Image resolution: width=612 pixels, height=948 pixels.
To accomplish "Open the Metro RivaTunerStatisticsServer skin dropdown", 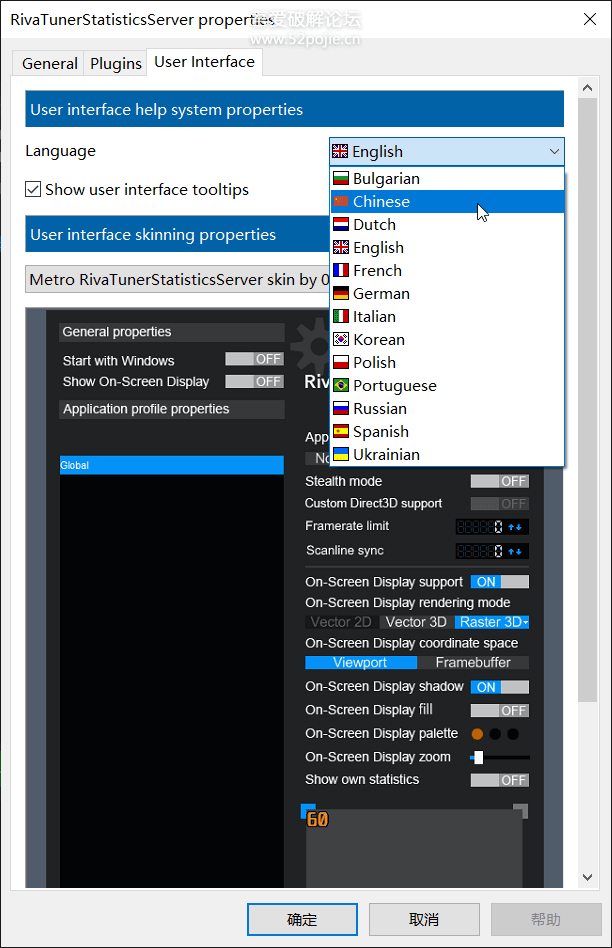I will click(x=177, y=279).
